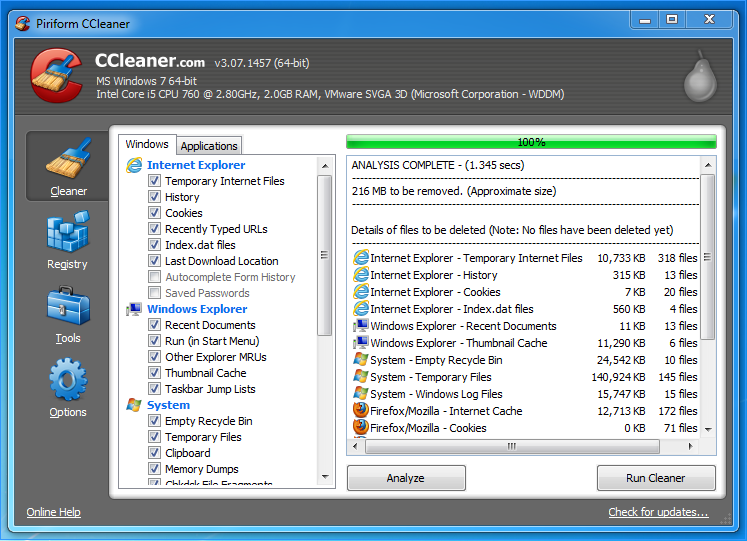Select the System tree heading
Image resolution: width=747 pixels, height=541 pixels.
tap(168, 405)
